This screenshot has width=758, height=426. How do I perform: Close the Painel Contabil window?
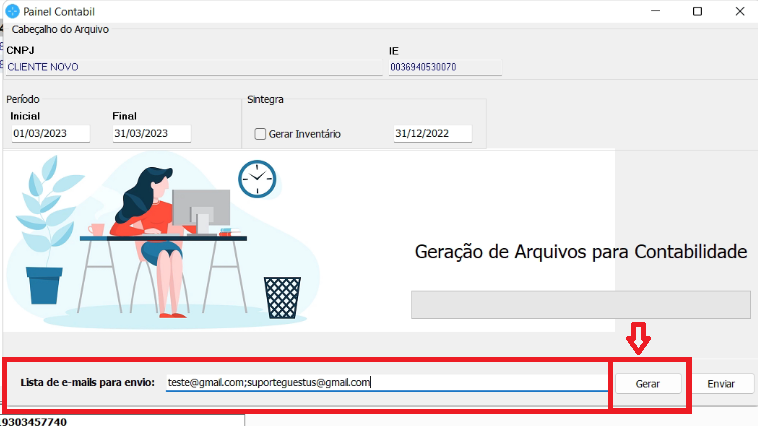pos(738,11)
